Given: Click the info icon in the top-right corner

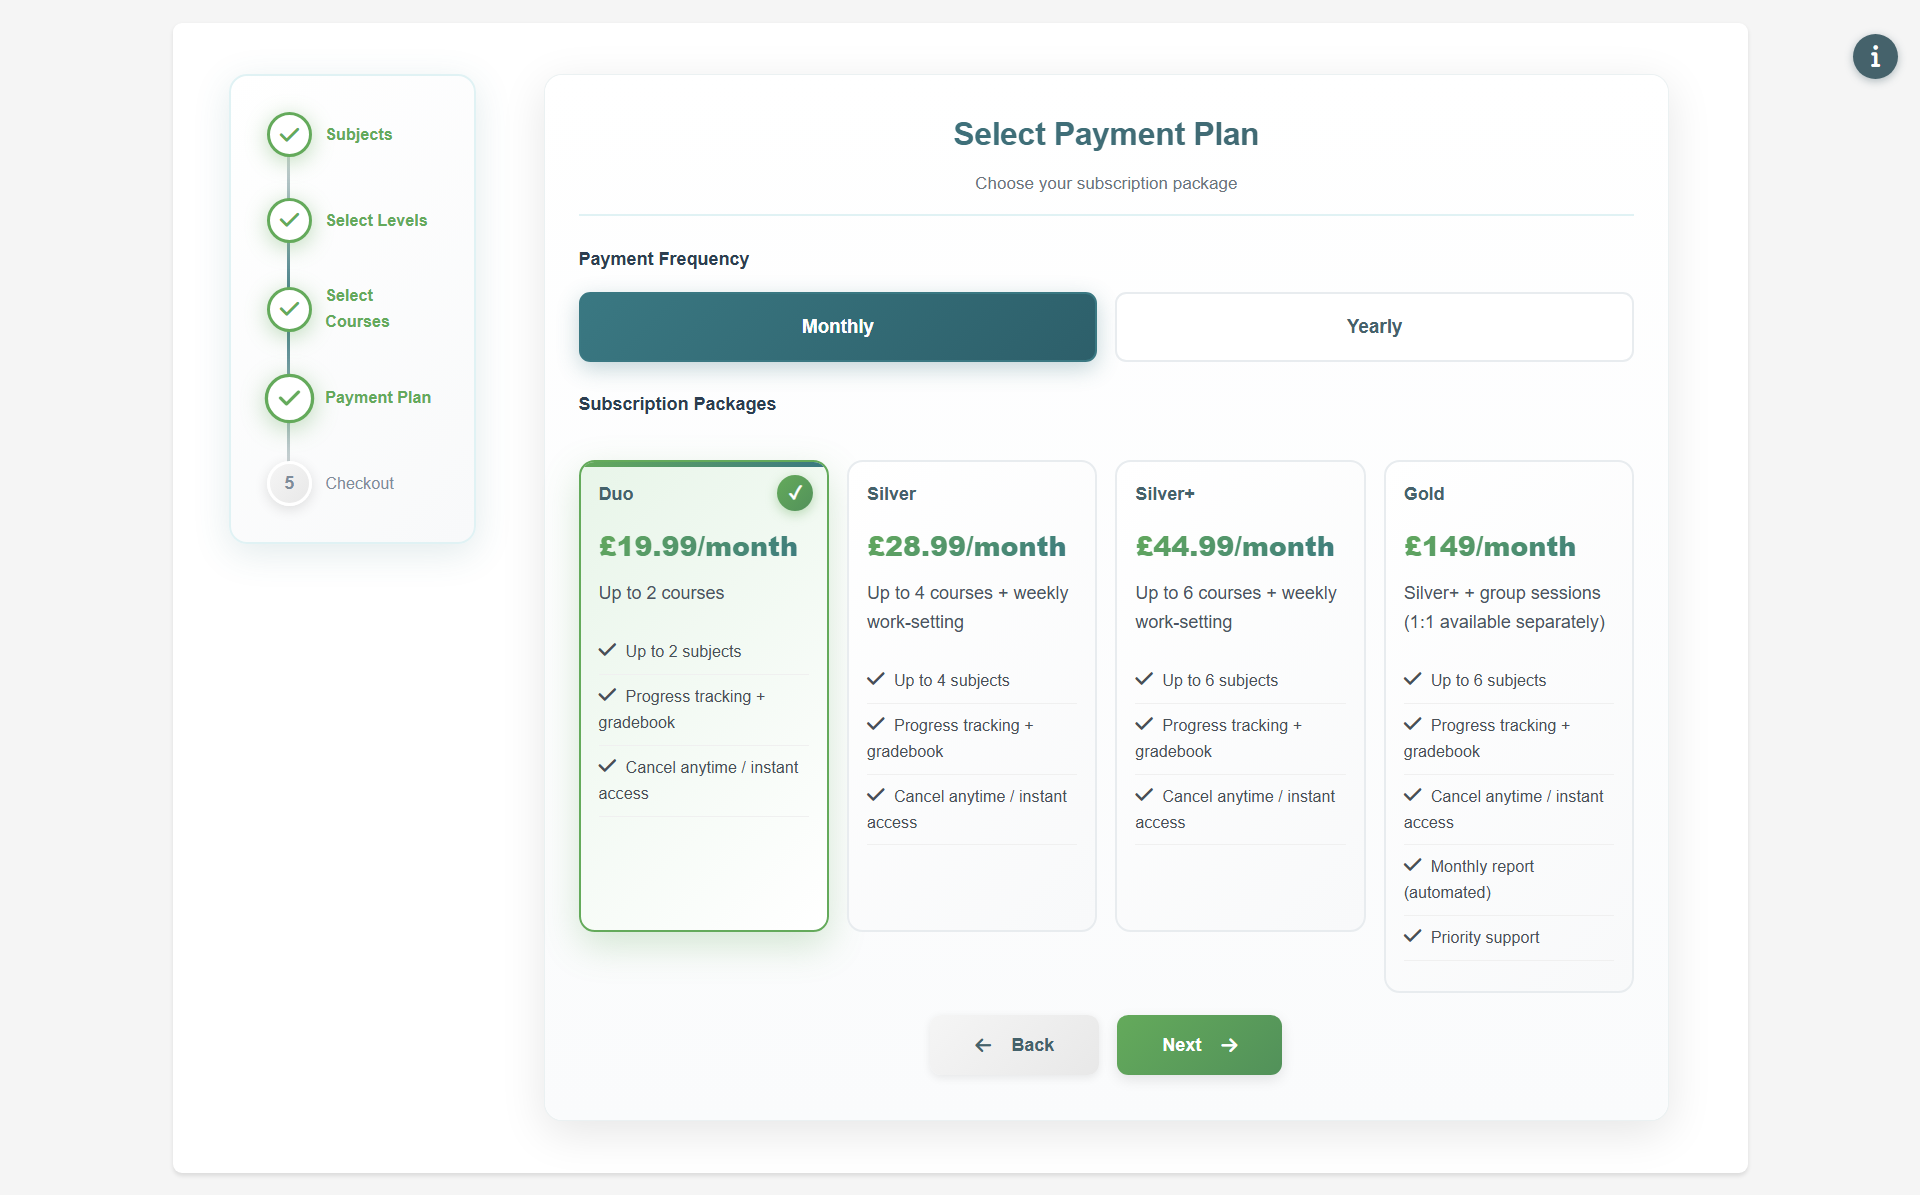Looking at the screenshot, I should [1875, 57].
